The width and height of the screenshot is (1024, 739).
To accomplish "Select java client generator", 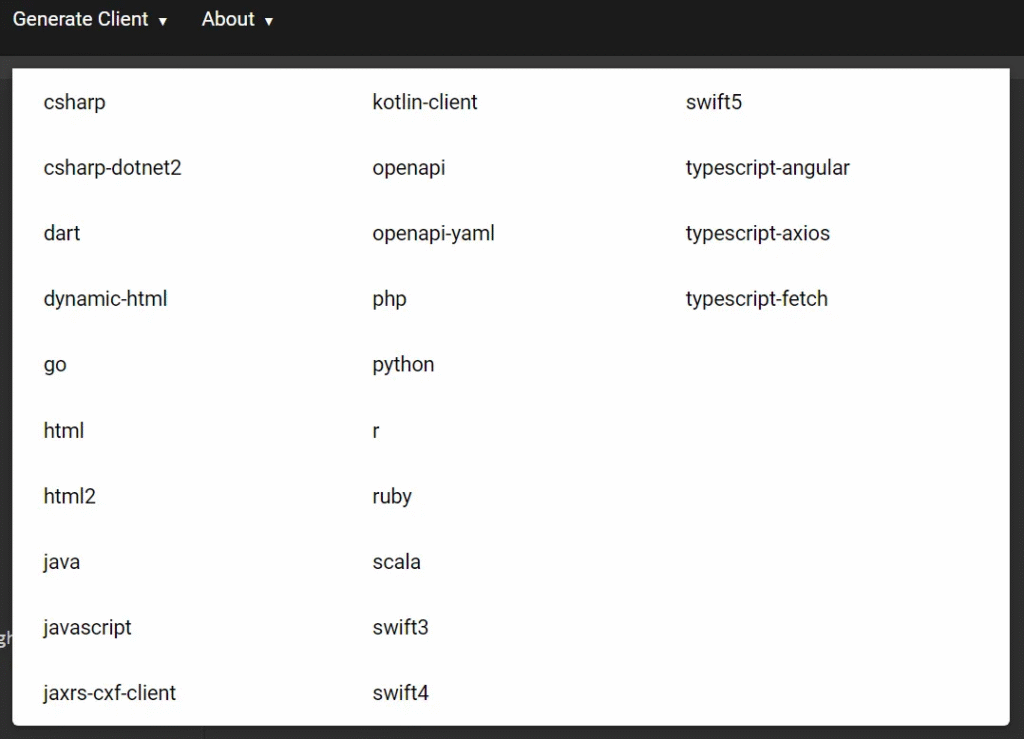I will [x=61, y=562].
